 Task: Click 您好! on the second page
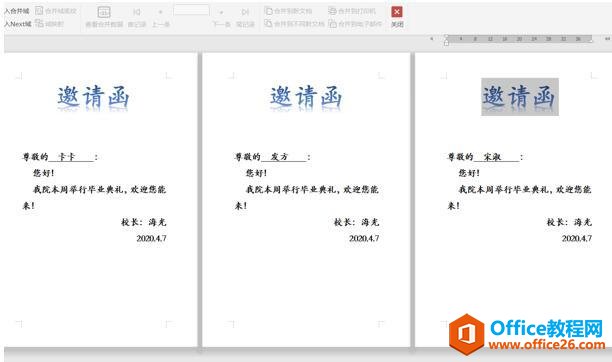[256, 173]
